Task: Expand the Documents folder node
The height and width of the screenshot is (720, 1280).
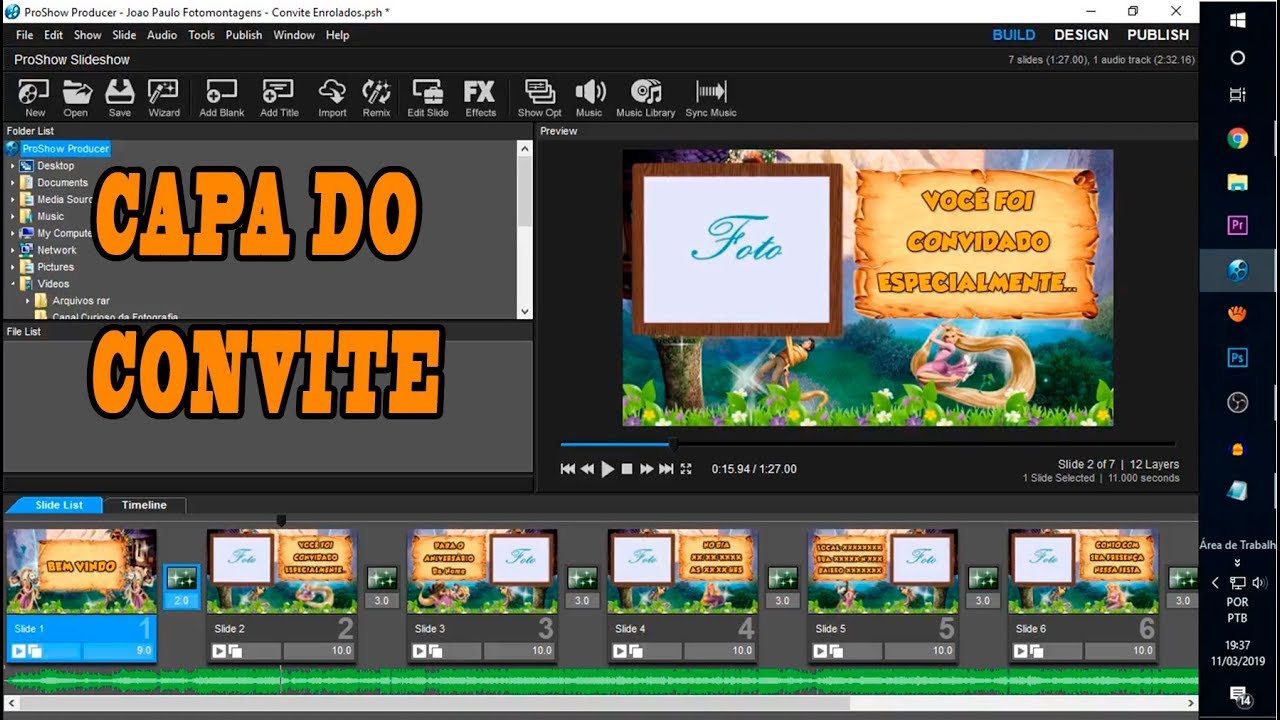Action: click(13, 183)
